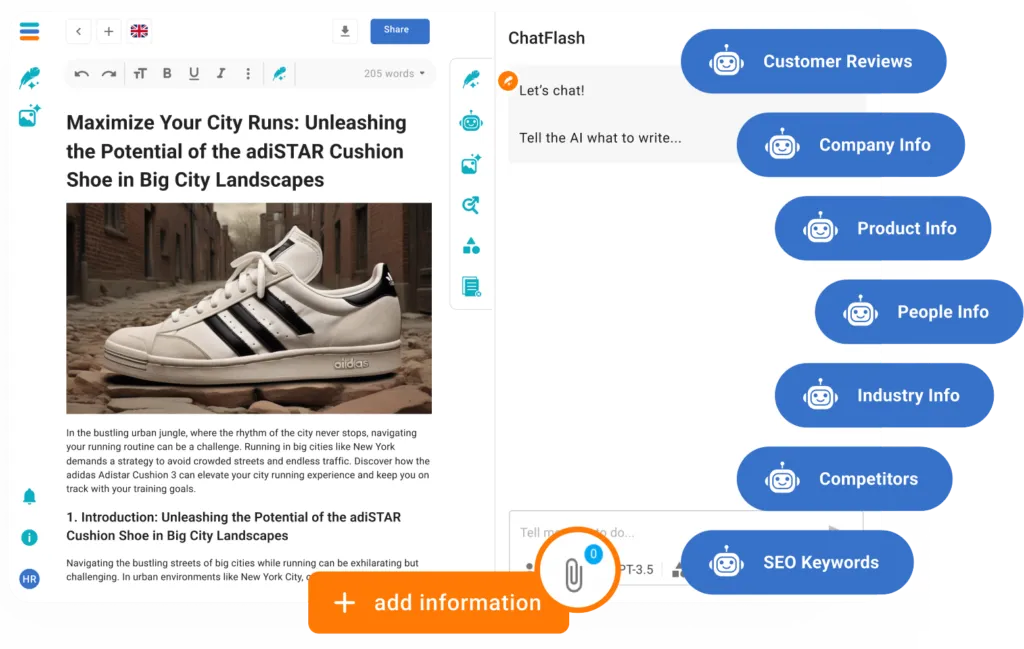The image size is (1024, 649).
Task: Open the AI writer feather icon in left sidebar
Action: tap(29, 78)
